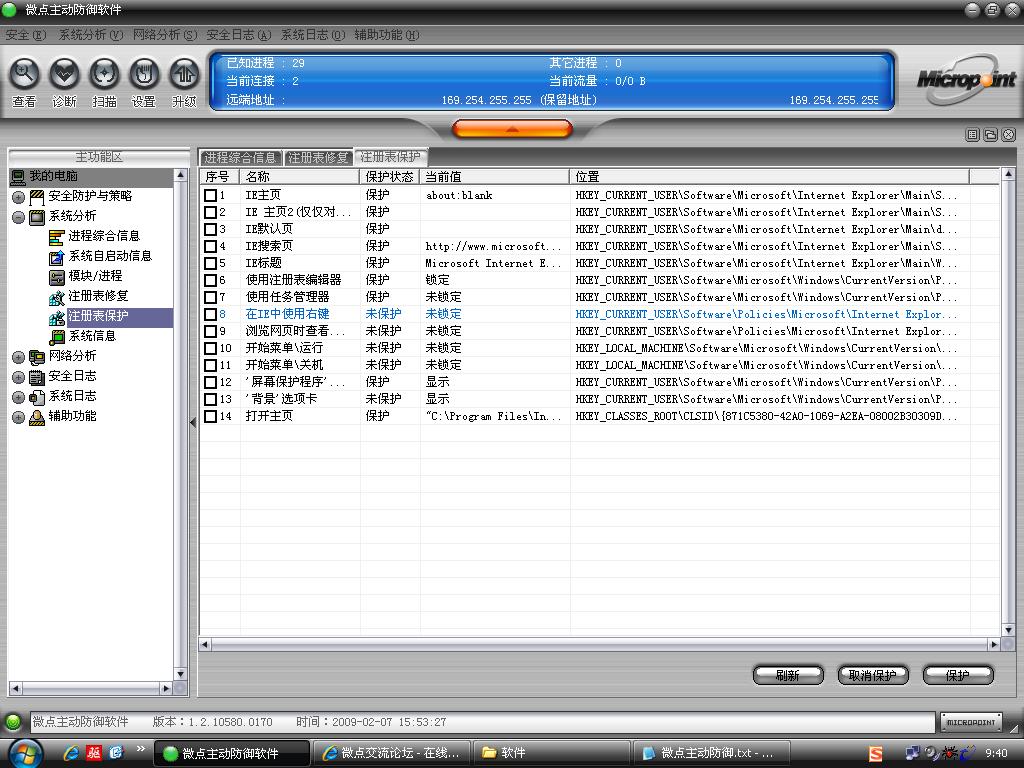Select the 使用注册表编辑器 row checkbox
The image size is (1024, 768).
point(210,280)
